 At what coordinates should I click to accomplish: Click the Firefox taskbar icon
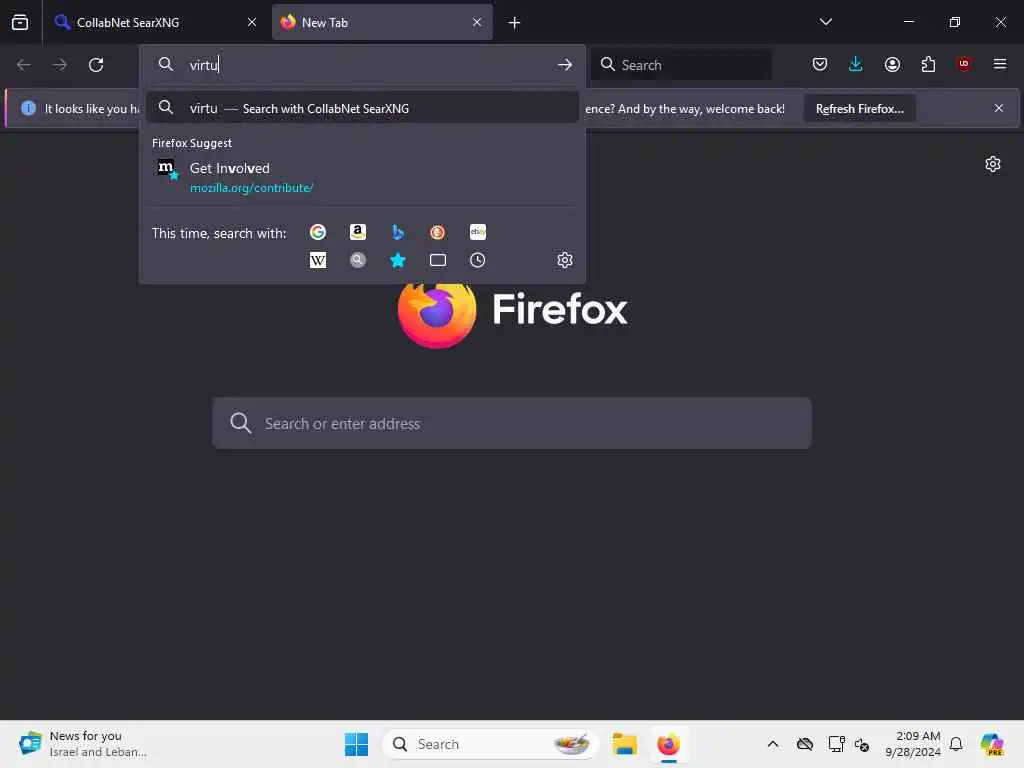coord(668,744)
